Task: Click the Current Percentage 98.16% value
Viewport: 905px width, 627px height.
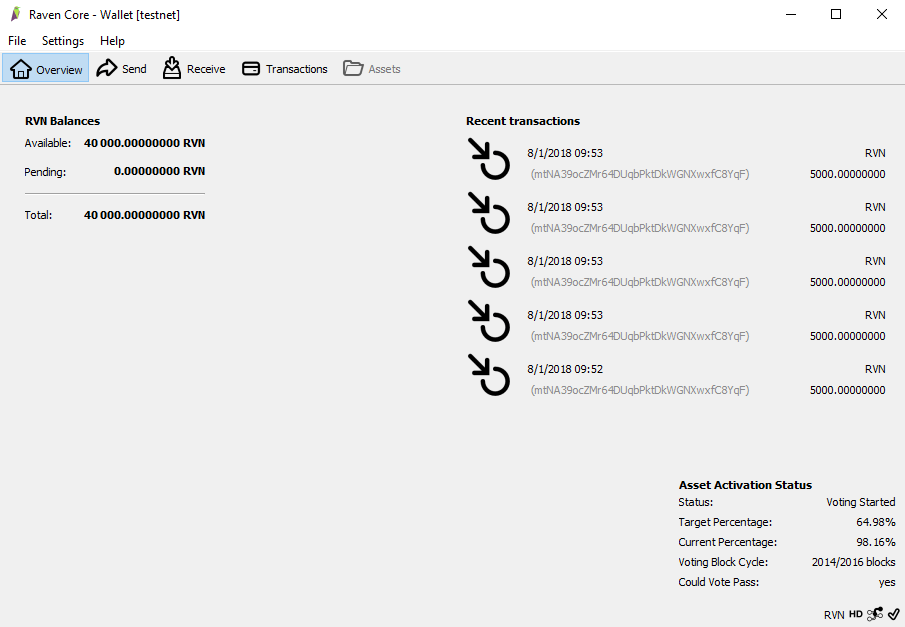Action: (876, 541)
